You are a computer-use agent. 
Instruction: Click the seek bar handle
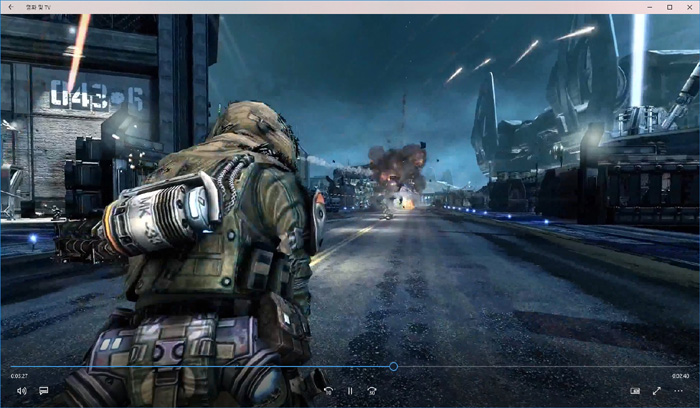(393, 366)
